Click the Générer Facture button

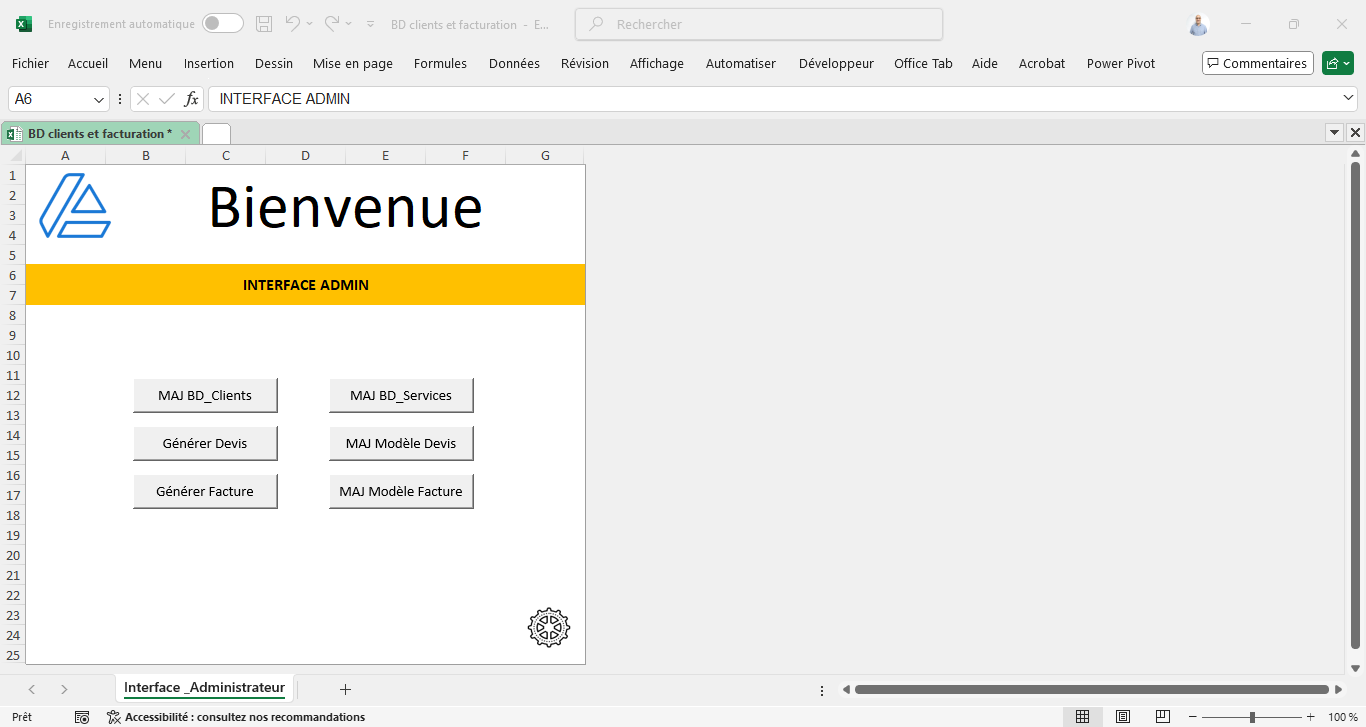coord(205,491)
